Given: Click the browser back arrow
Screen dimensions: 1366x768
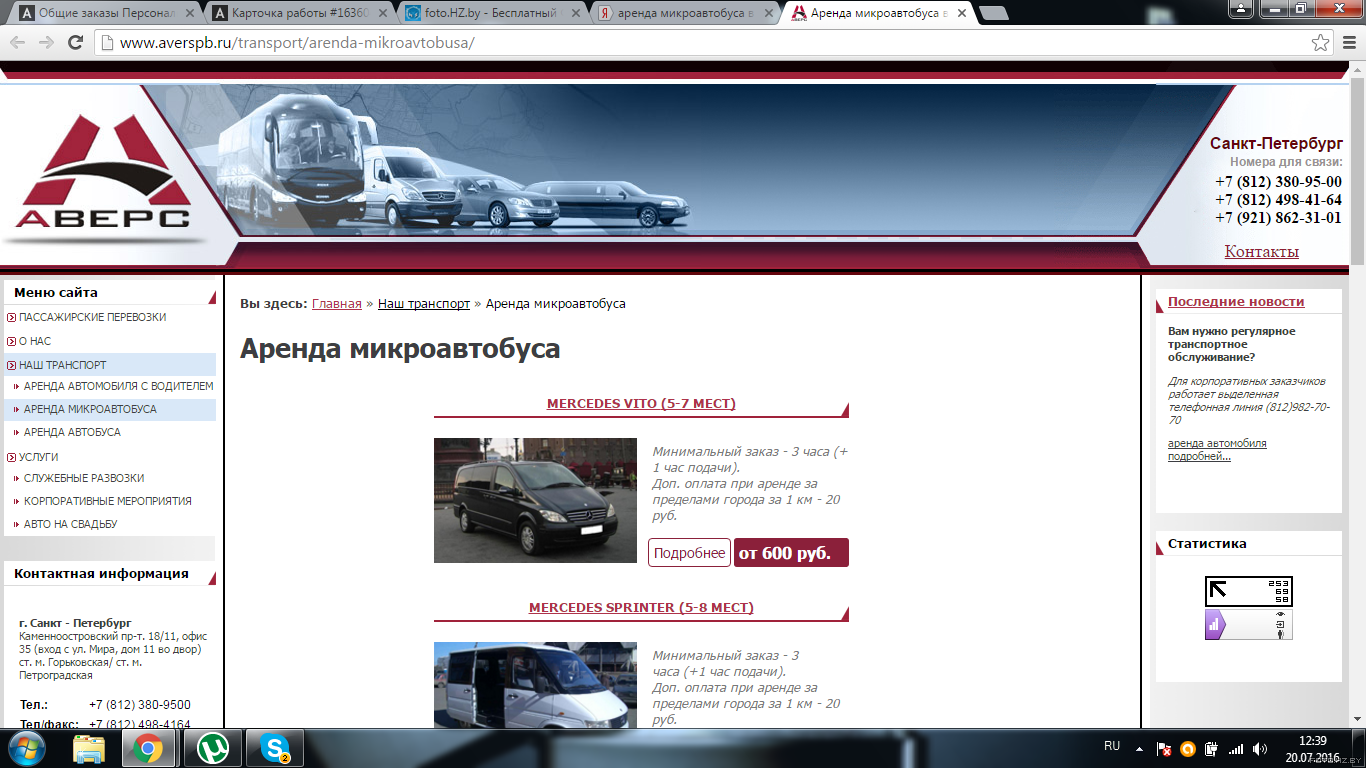Looking at the screenshot, I should point(17,43).
